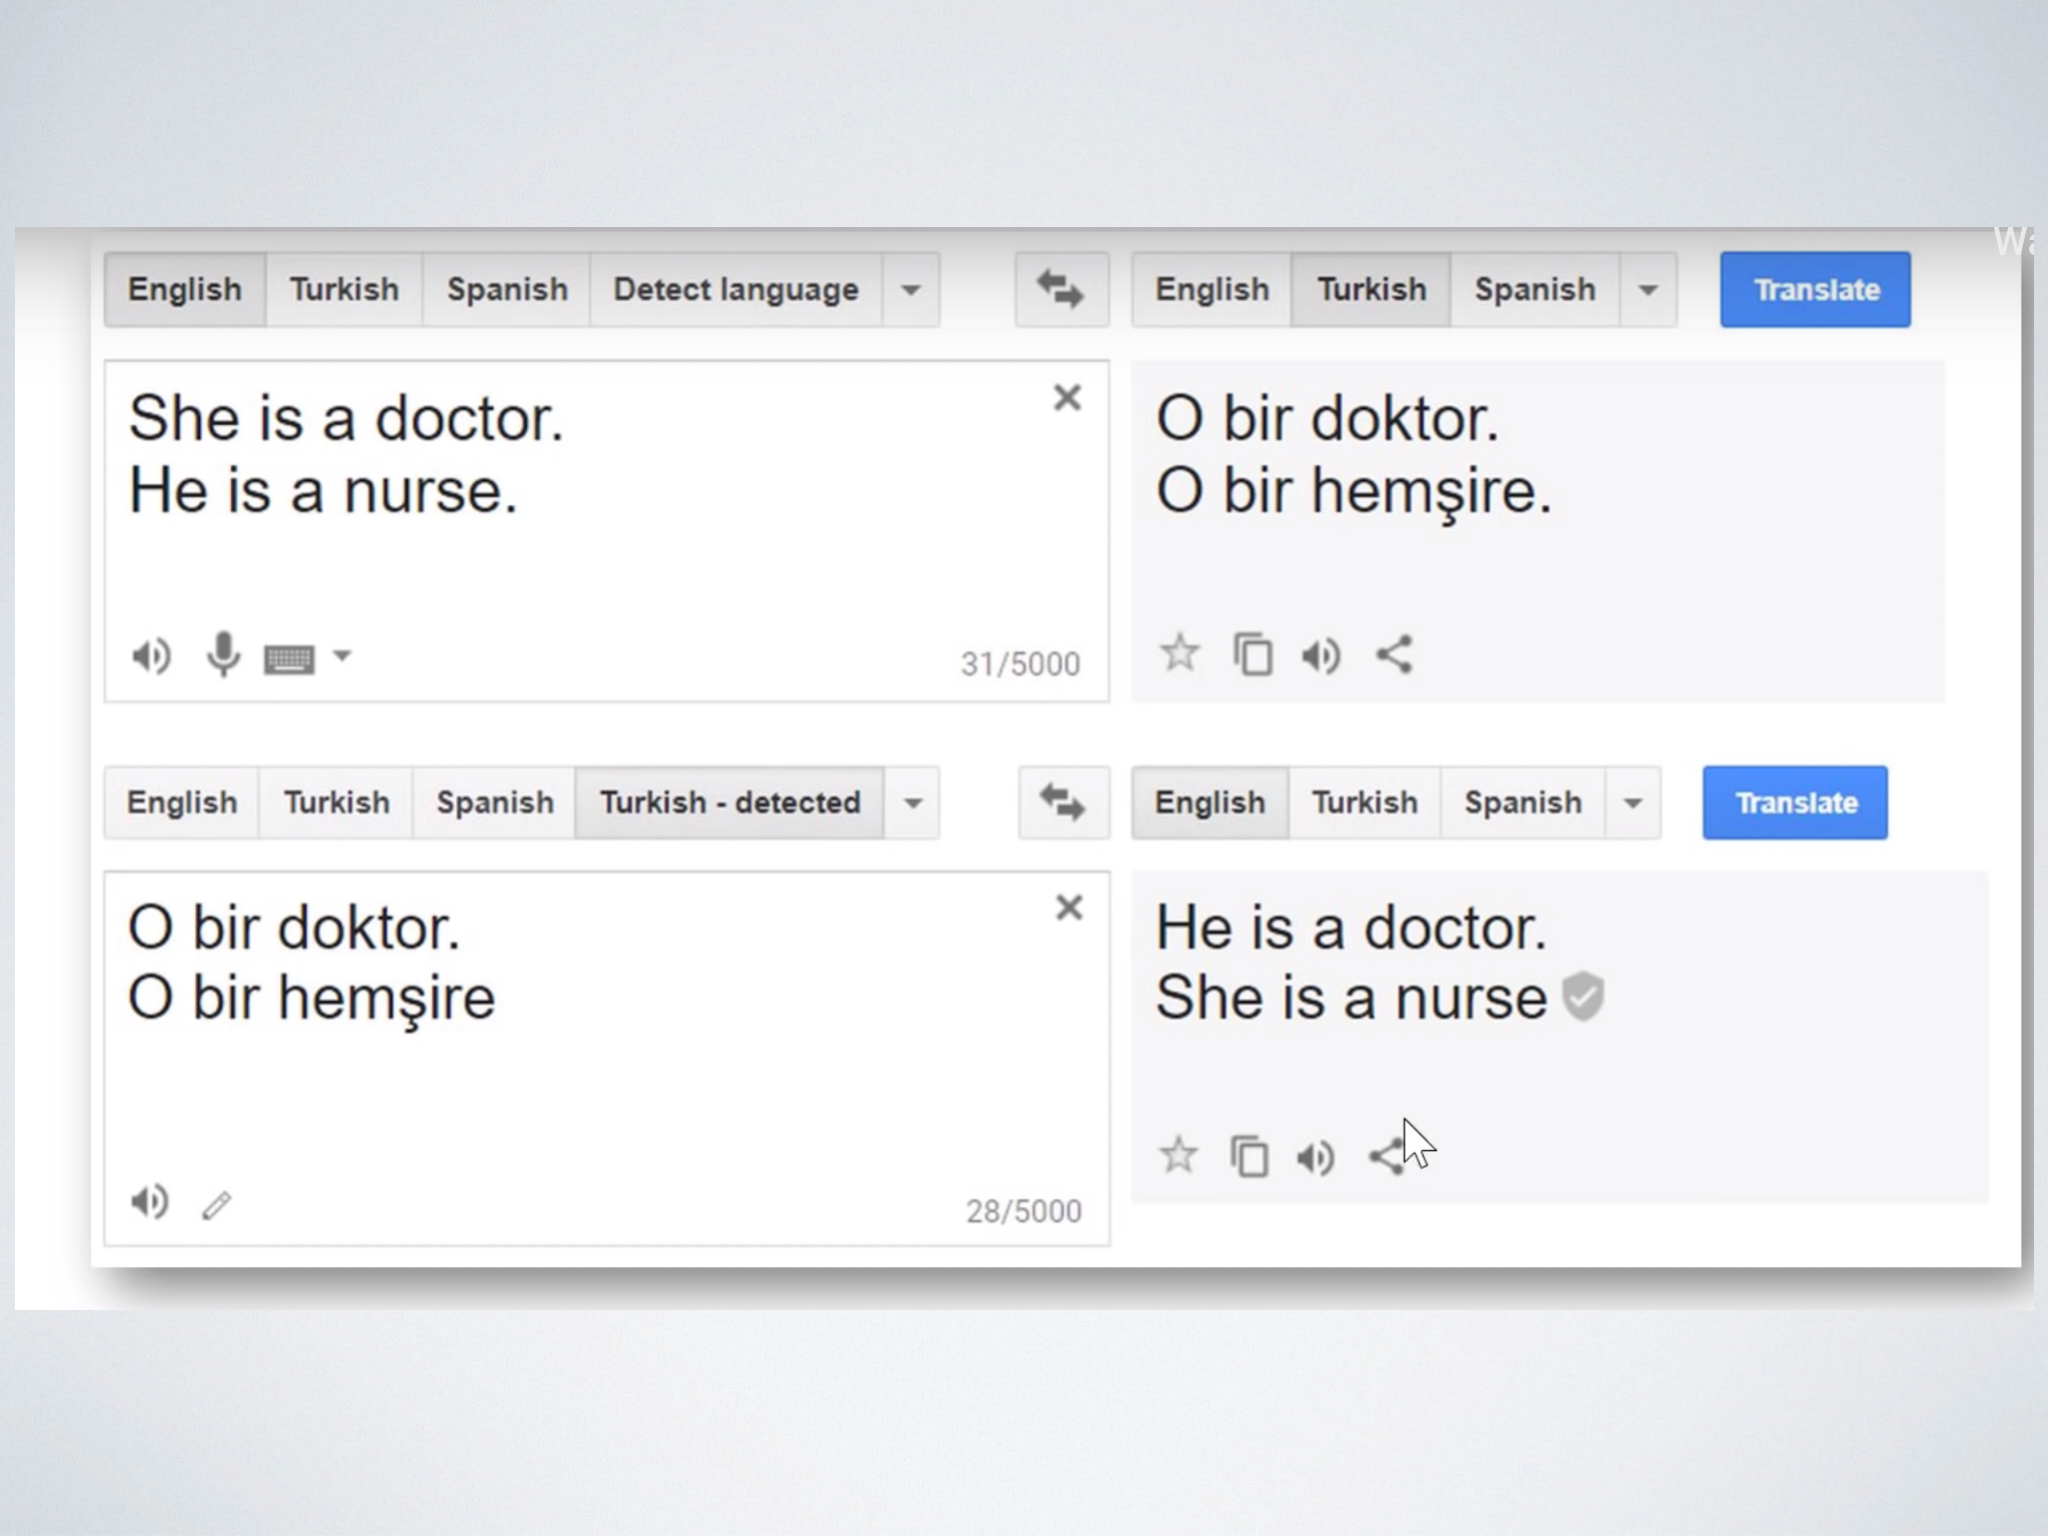Expand the bottom target language dropdown arrow

click(x=1632, y=803)
